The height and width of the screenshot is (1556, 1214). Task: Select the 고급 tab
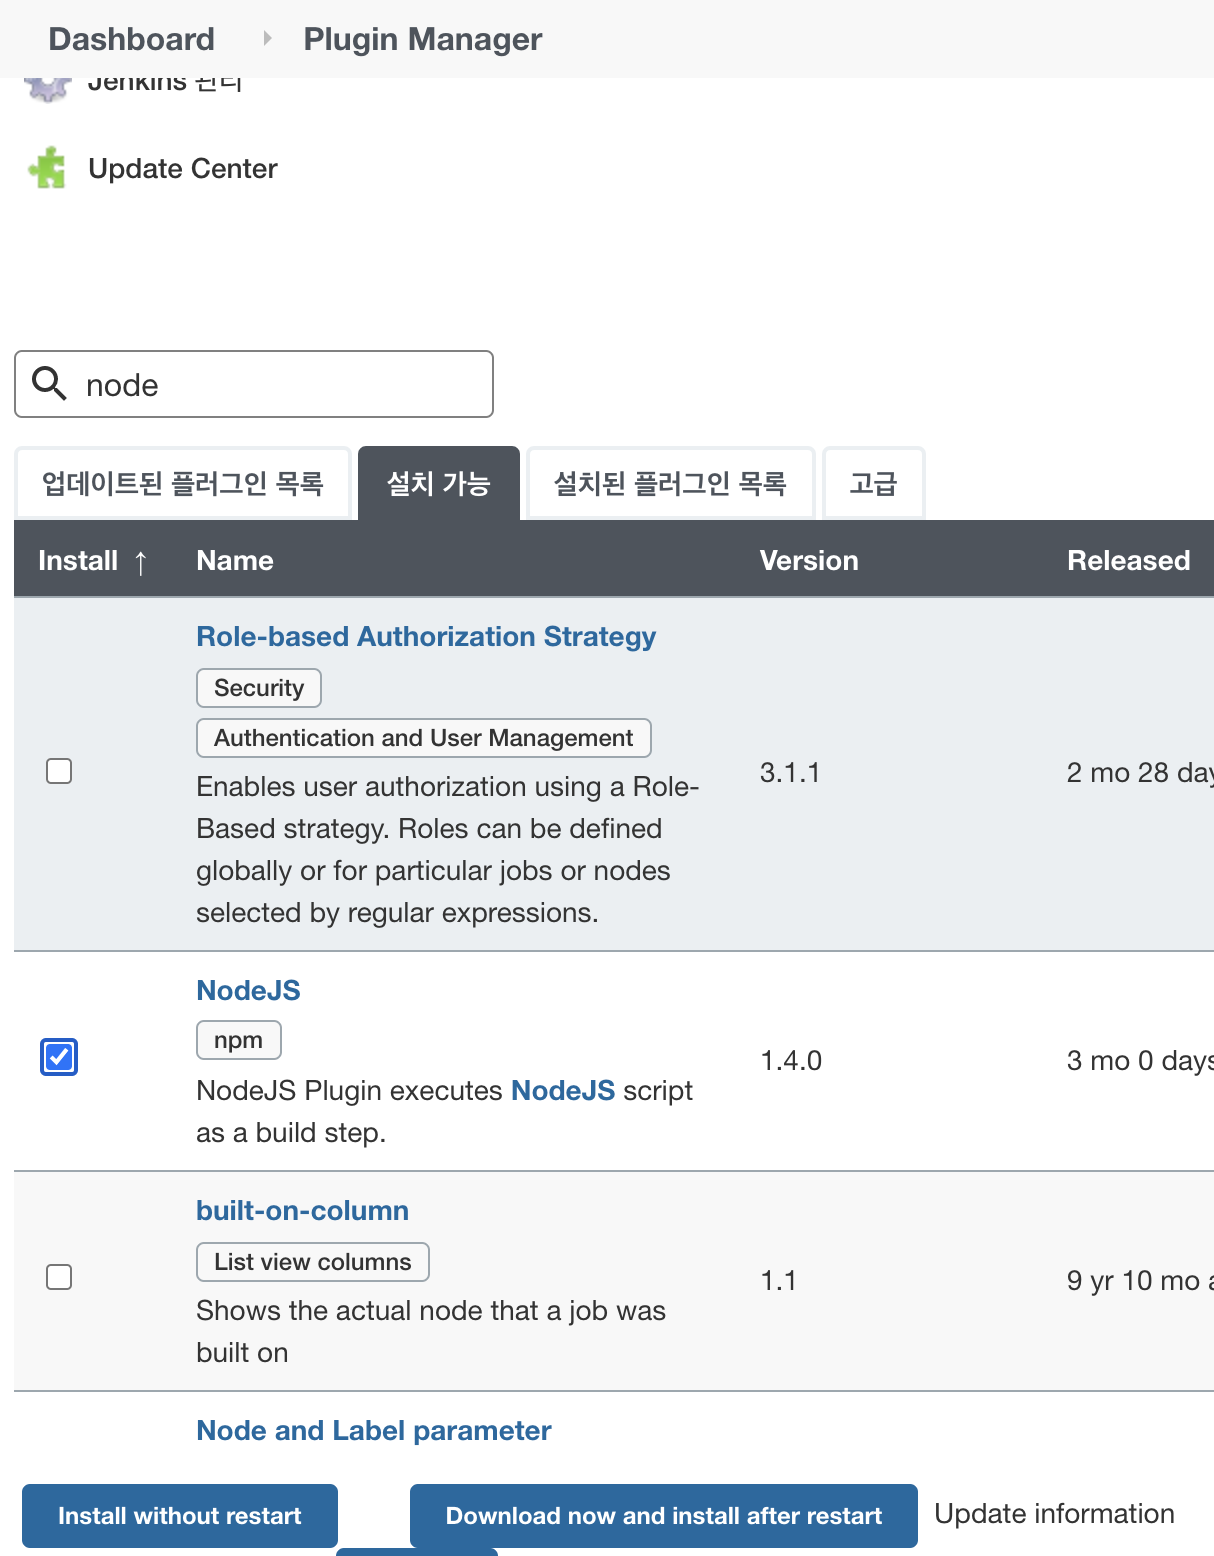(873, 484)
